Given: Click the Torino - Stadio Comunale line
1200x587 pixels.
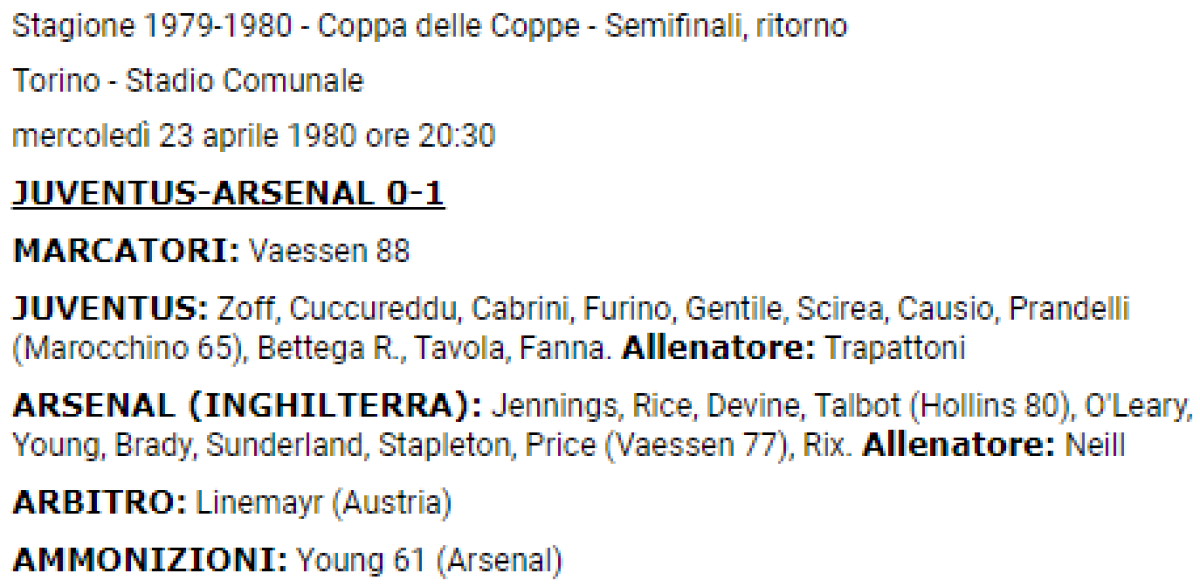Looking at the screenshot, I should click(x=188, y=81).
